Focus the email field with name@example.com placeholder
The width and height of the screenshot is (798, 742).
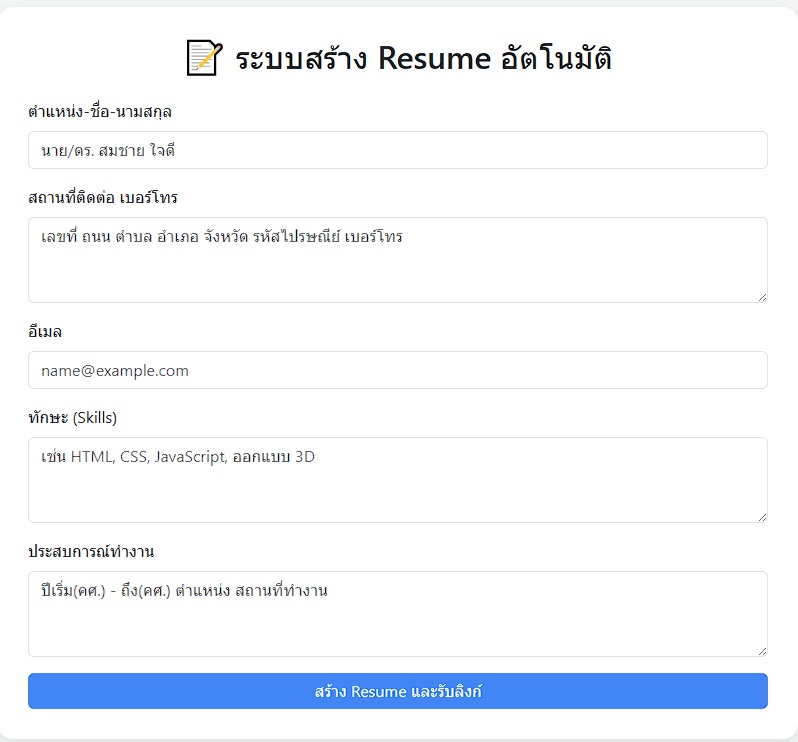[397, 370]
